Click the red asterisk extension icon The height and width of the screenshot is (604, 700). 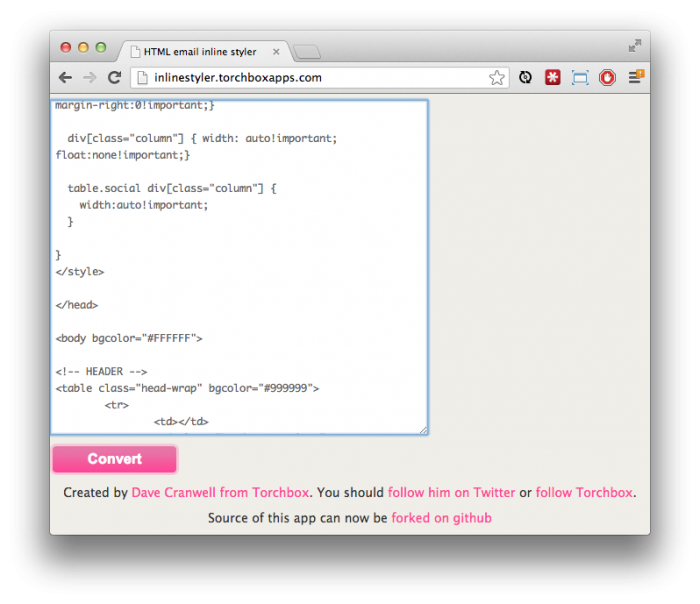point(553,77)
